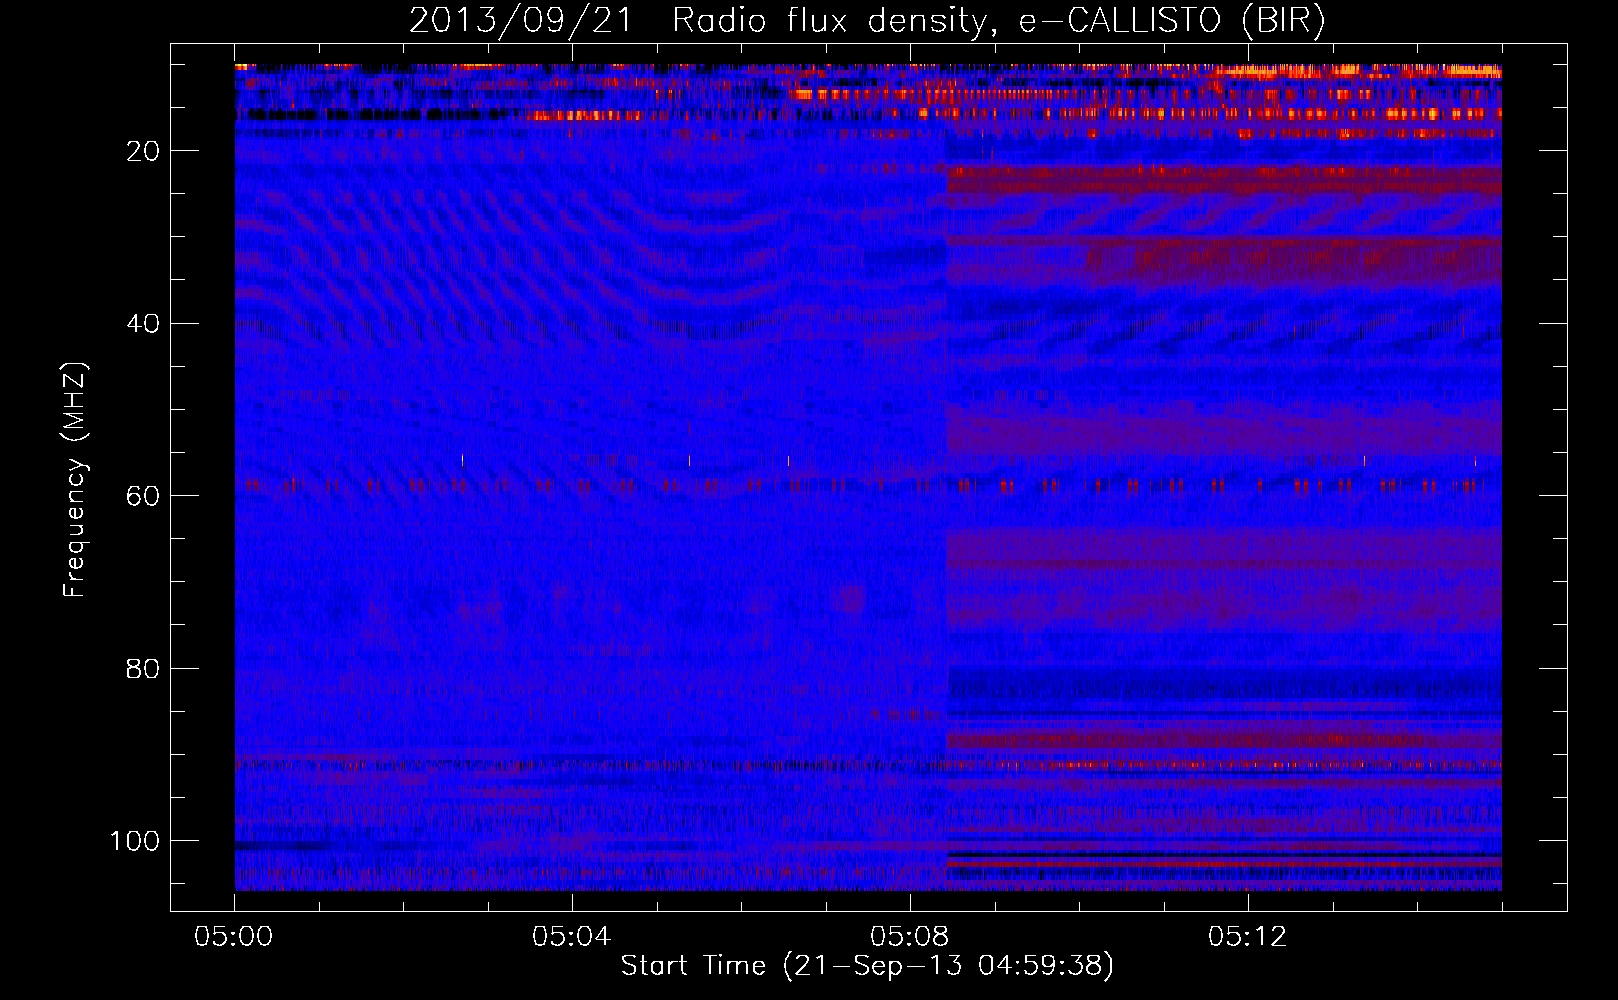Click the "05:04" time tick label
Image resolution: width=1618 pixels, height=1000 pixels.
point(572,937)
